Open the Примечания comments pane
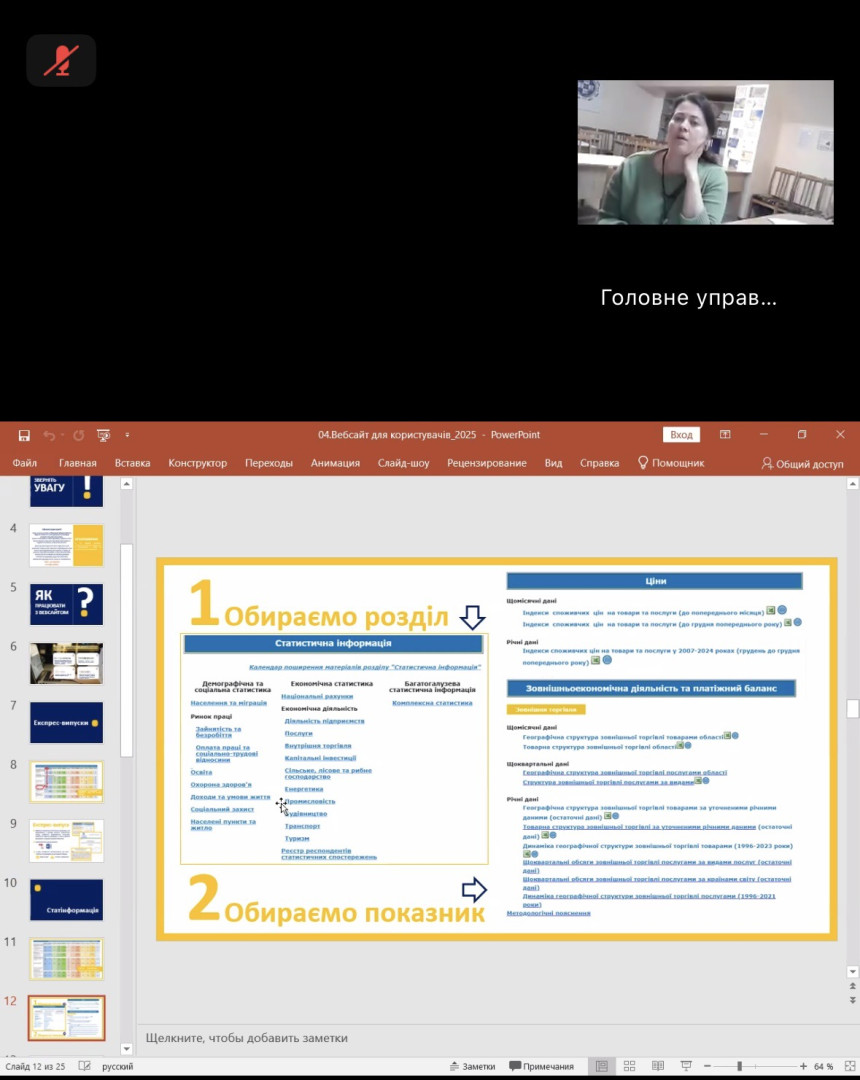The width and height of the screenshot is (860, 1080). 542,1066
